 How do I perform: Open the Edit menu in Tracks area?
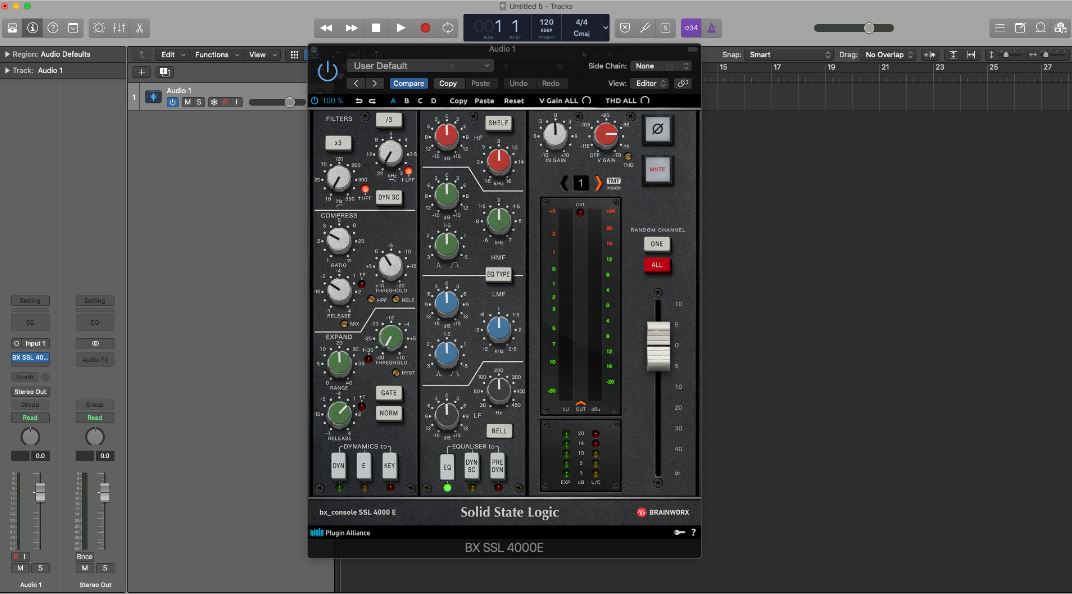[x=173, y=55]
